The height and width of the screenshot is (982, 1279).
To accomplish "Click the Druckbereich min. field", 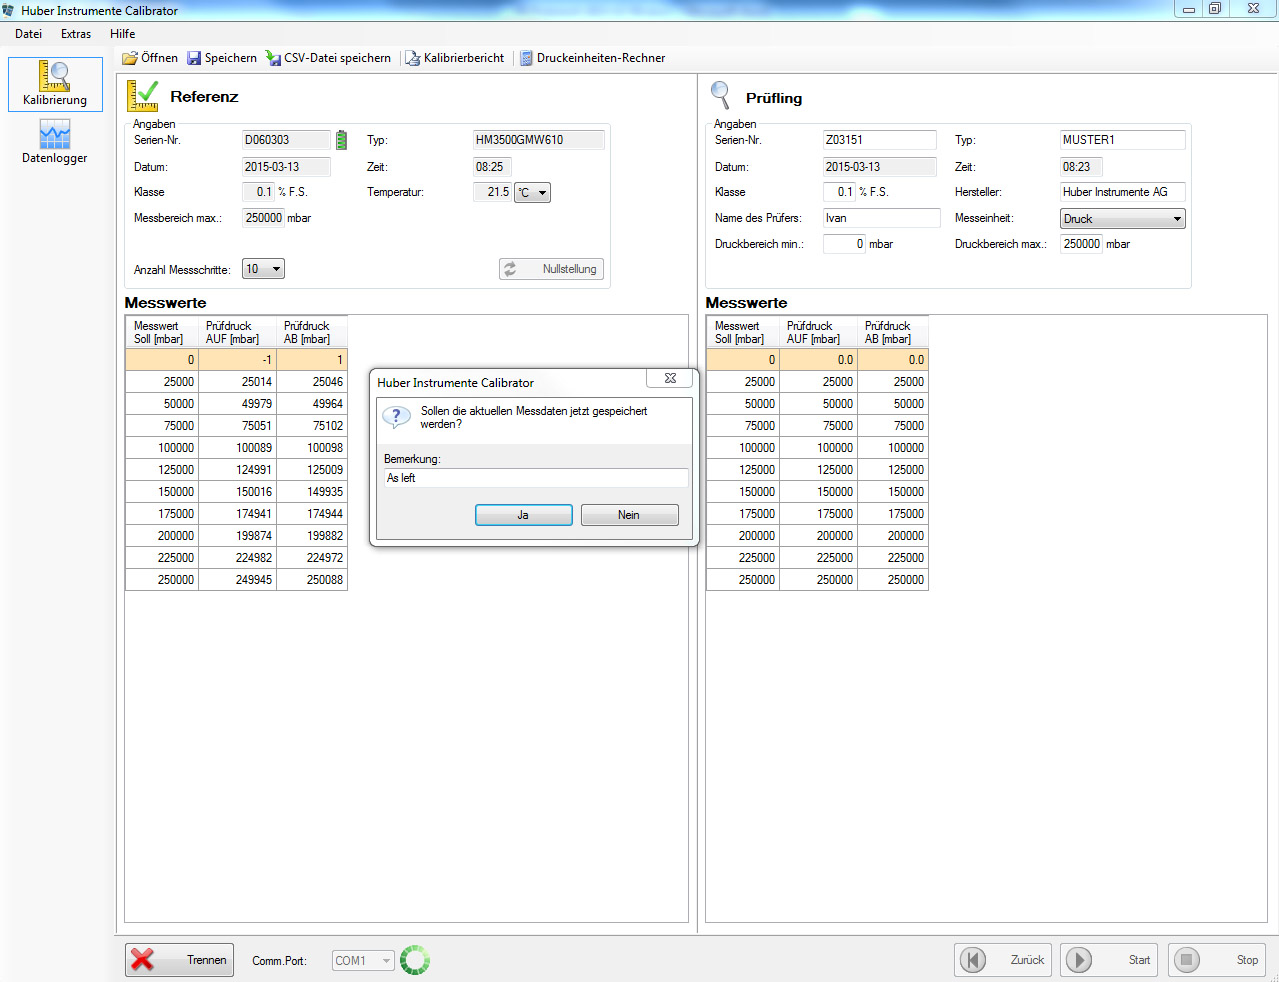I will point(844,244).
